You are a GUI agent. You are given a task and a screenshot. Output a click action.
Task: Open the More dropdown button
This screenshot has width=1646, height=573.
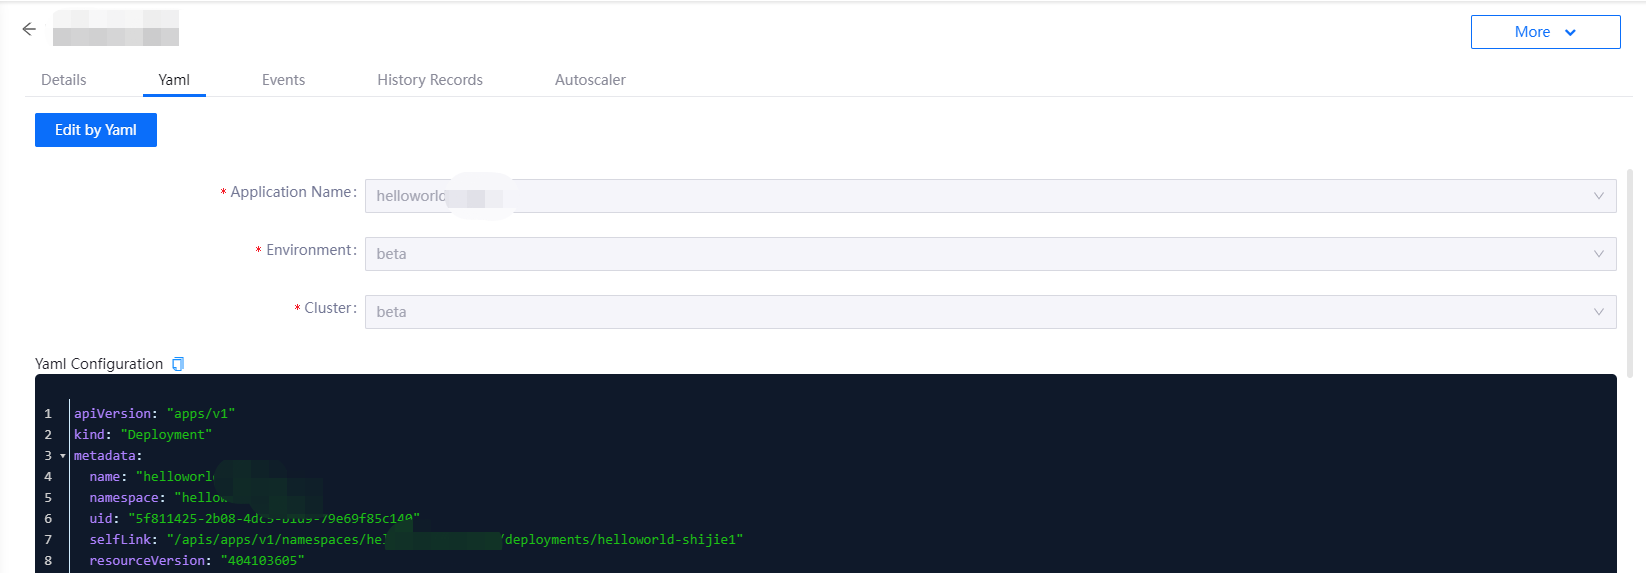1545,32
